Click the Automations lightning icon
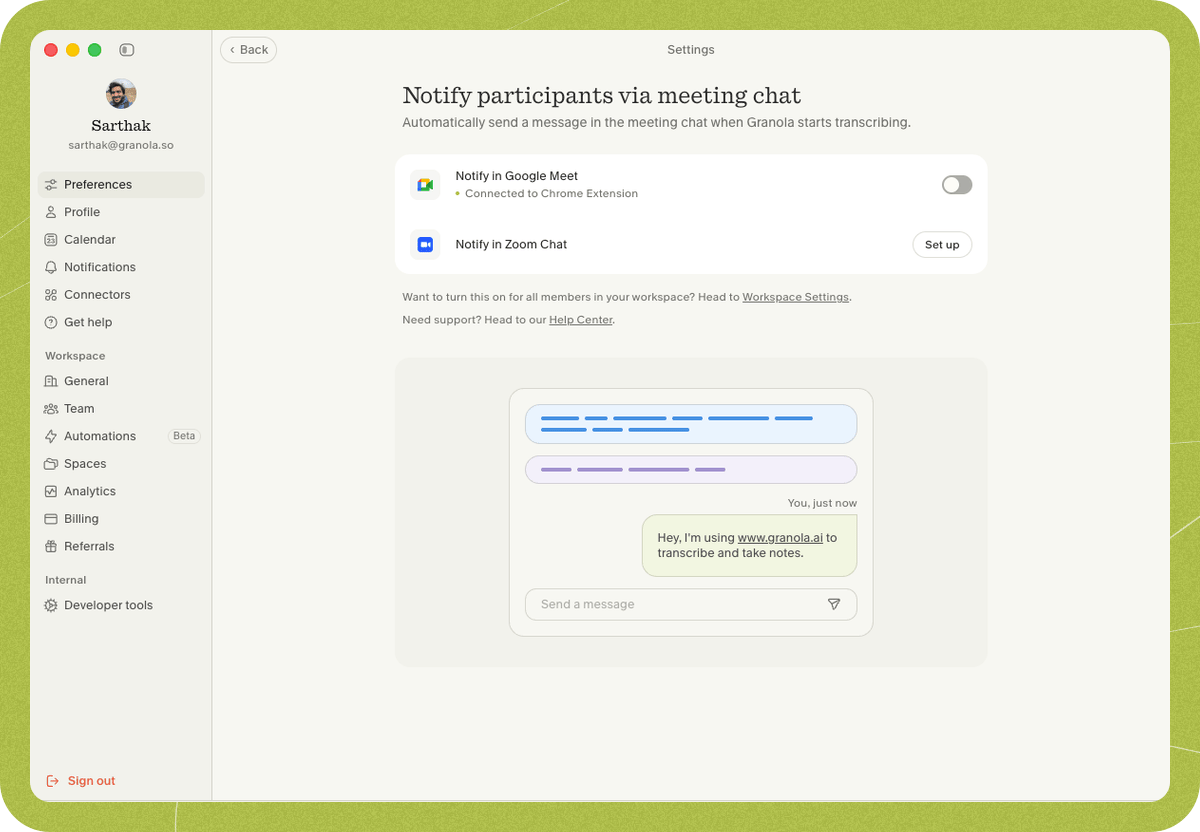 pyautogui.click(x=51, y=436)
